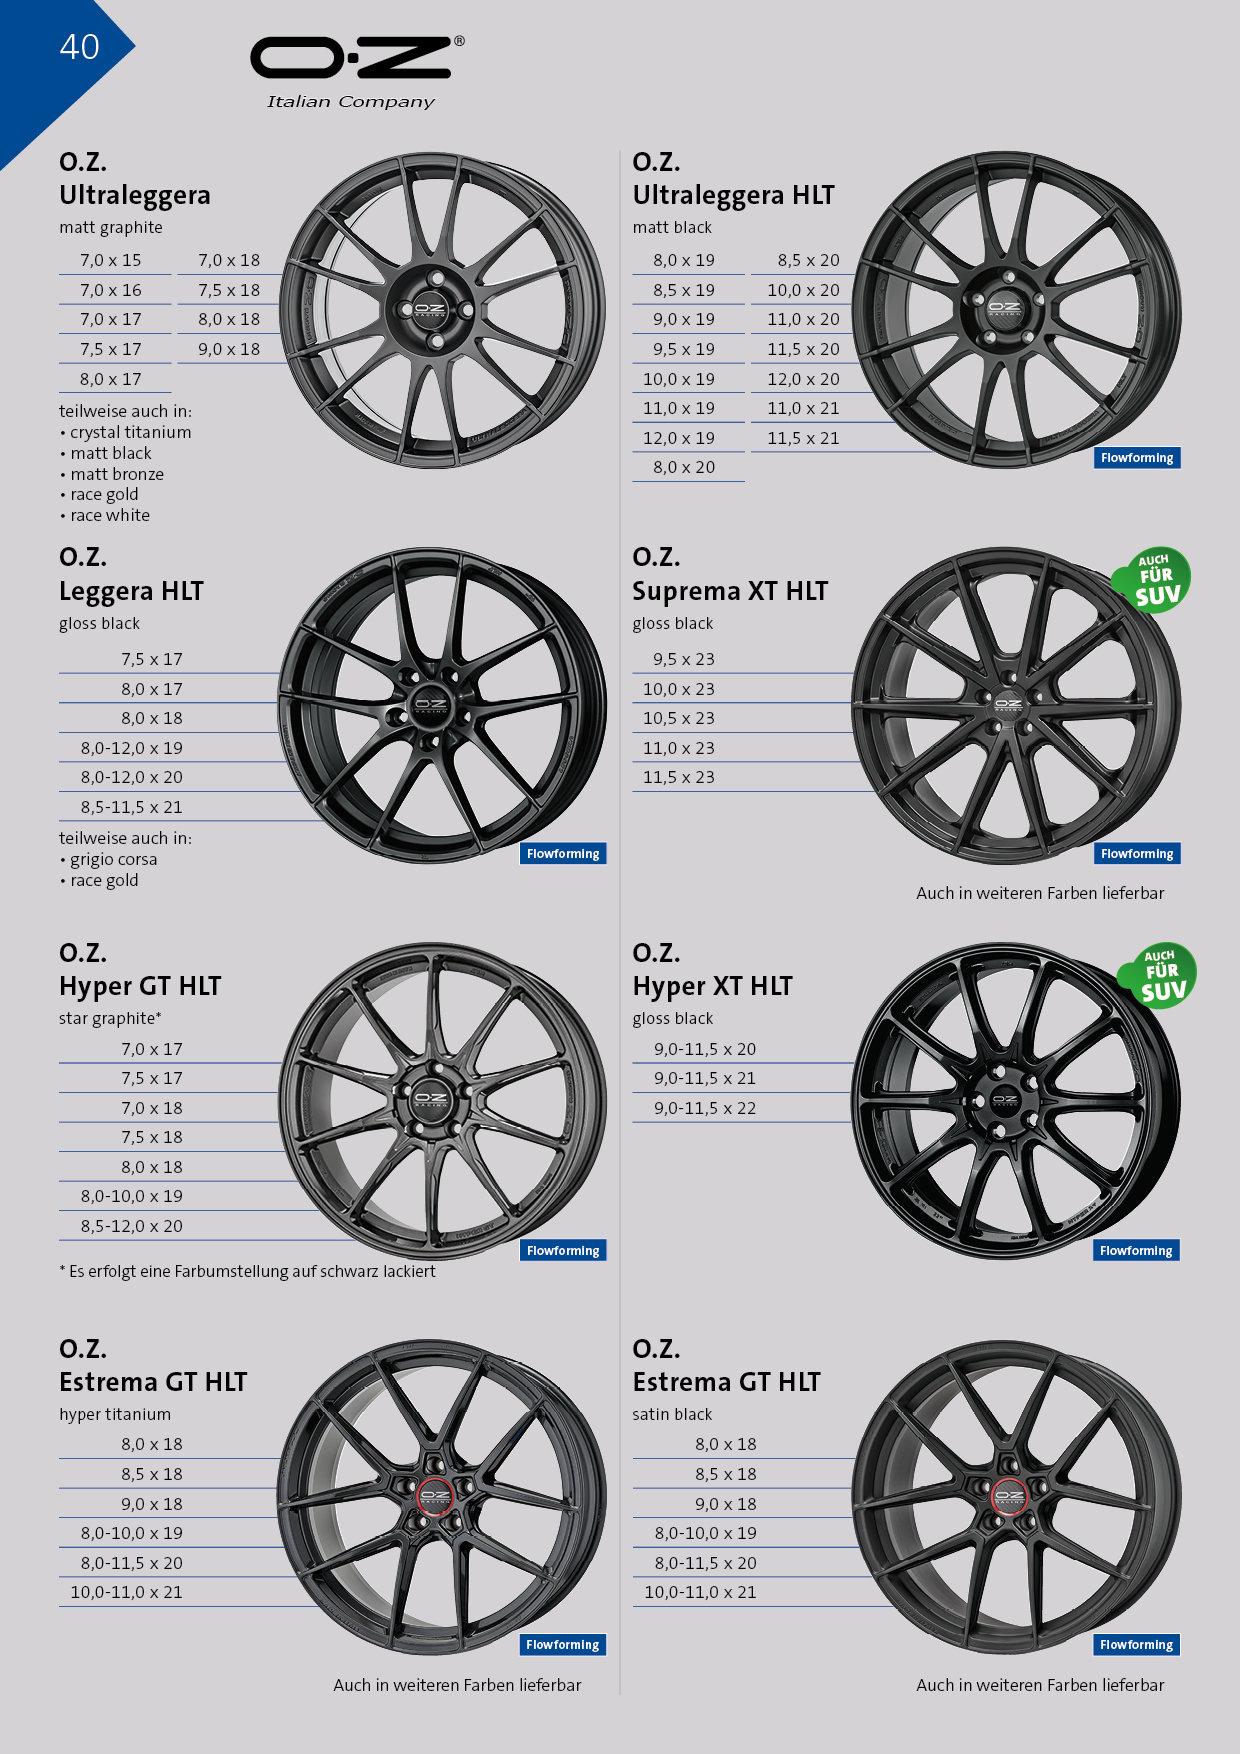Click Flowforming badge under Hyper GT HLT
Viewport: 1240px width, 1754px height.
[563, 1251]
